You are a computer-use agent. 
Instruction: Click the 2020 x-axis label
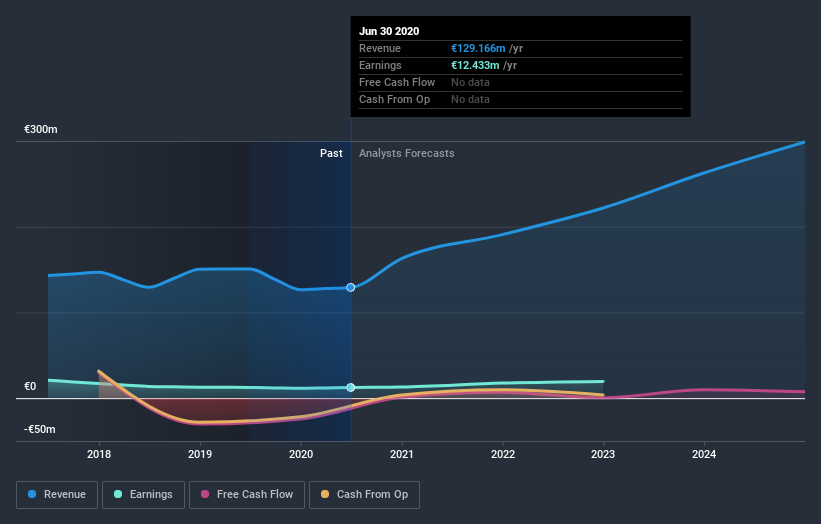[301, 454]
